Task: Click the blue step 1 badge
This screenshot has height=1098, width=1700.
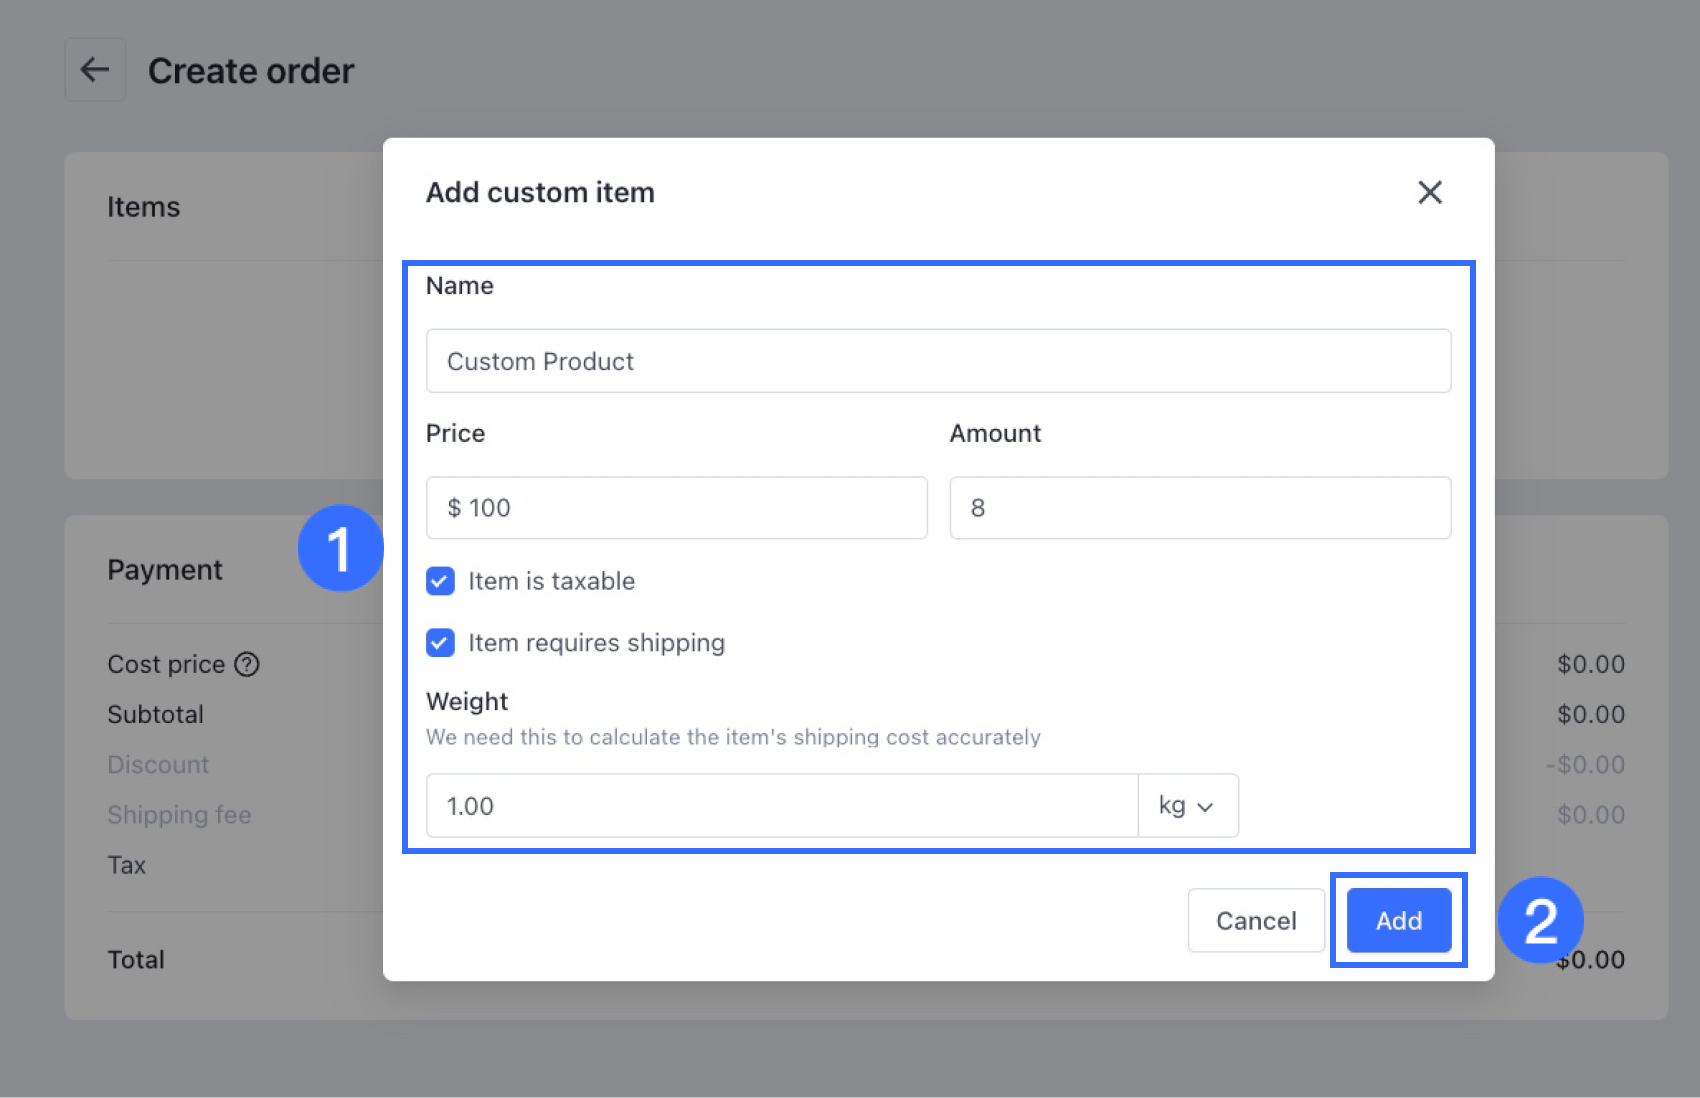Action: coord(340,548)
